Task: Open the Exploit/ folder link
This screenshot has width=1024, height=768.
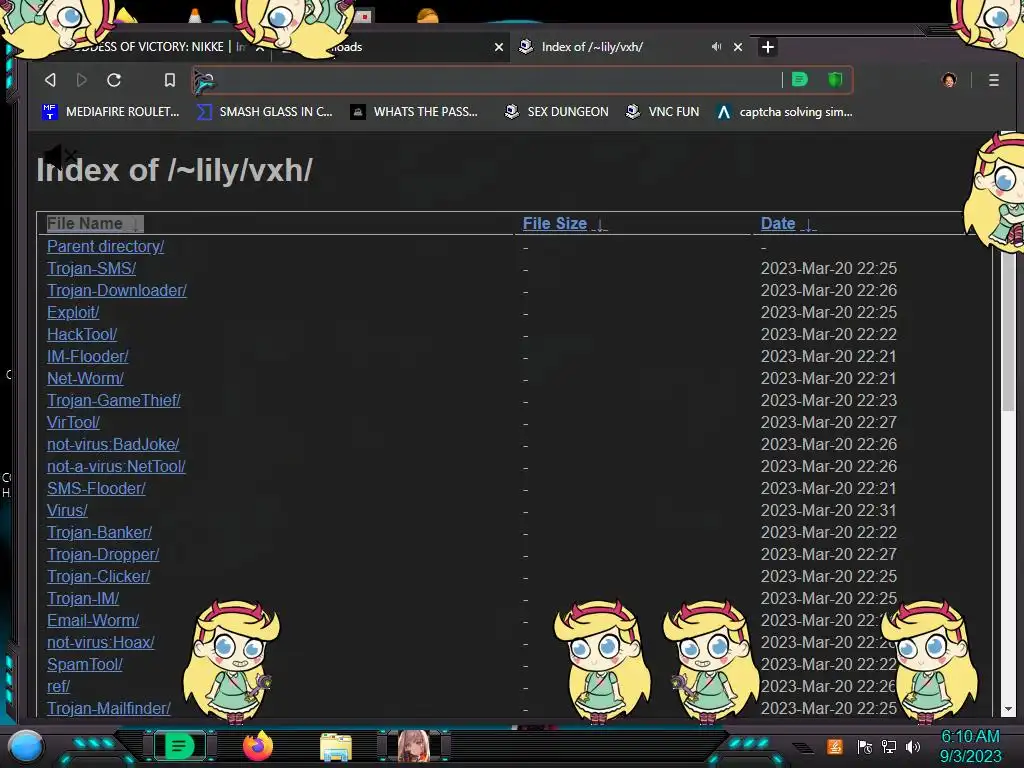Action: click(x=73, y=312)
